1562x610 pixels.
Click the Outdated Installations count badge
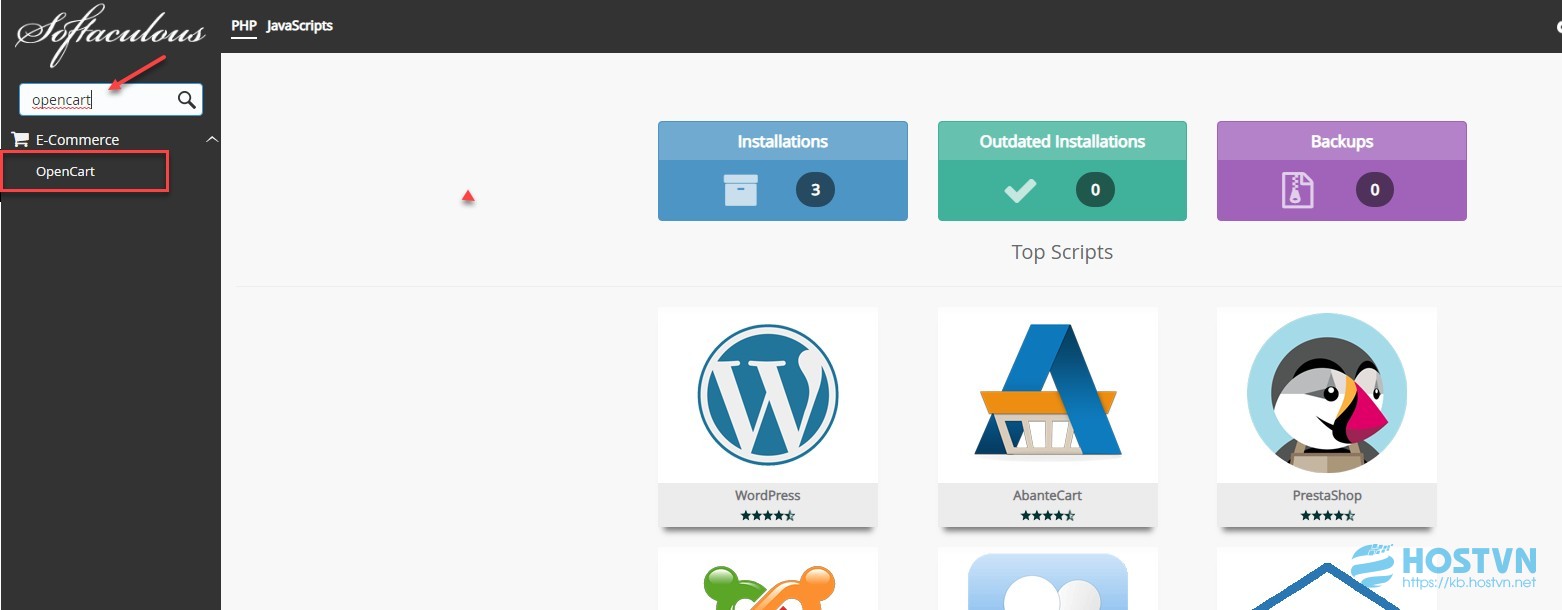pos(1095,190)
